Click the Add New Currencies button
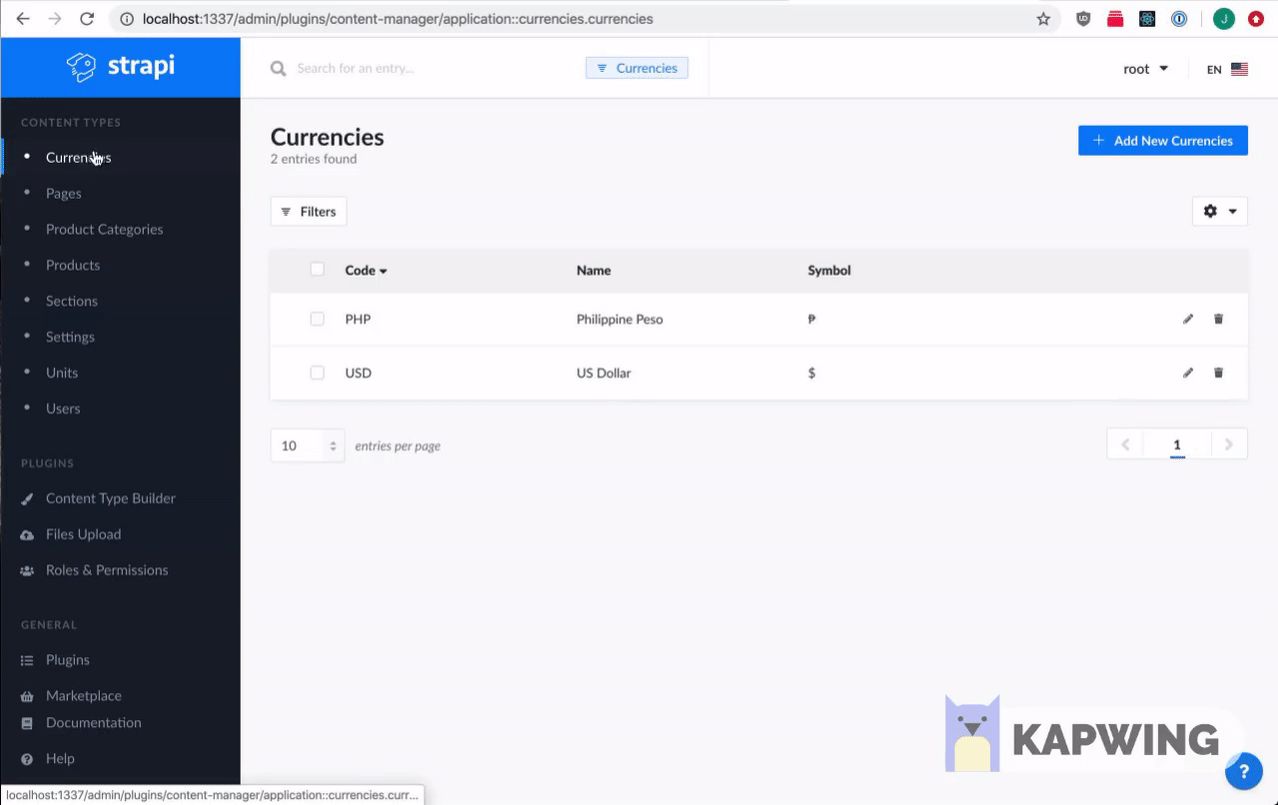This screenshot has width=1278, height=805. [x=1162, y=140]
